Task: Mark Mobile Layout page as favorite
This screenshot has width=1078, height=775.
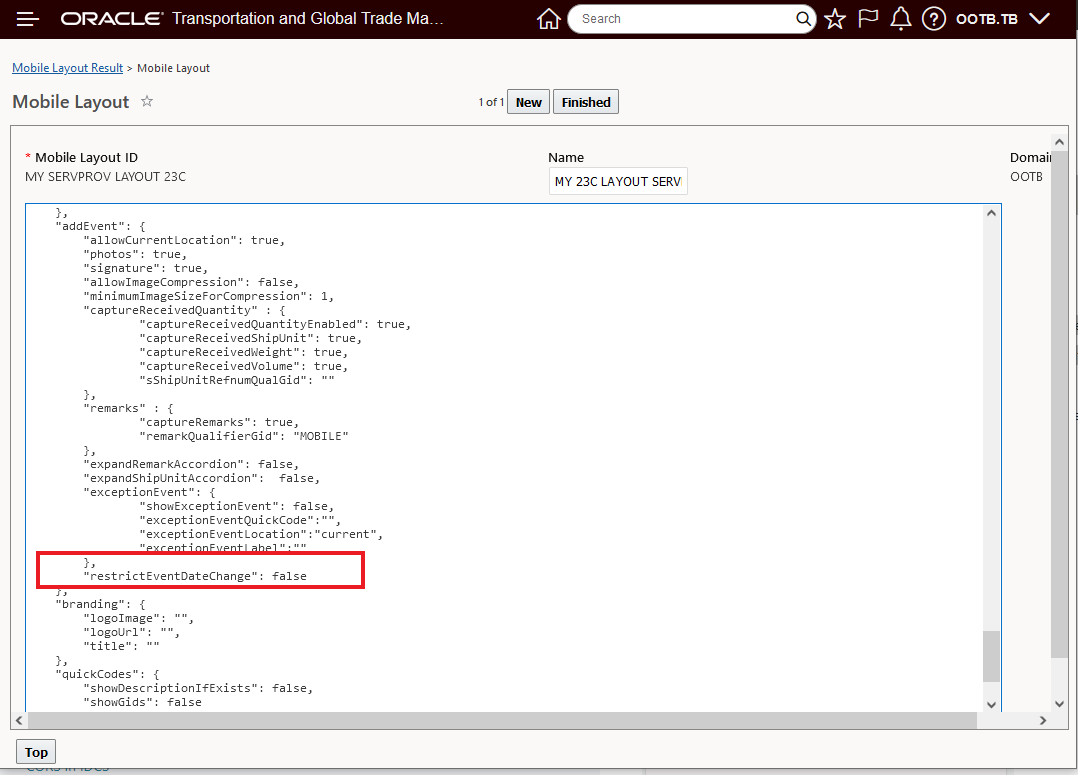Action: coord(146,101)
